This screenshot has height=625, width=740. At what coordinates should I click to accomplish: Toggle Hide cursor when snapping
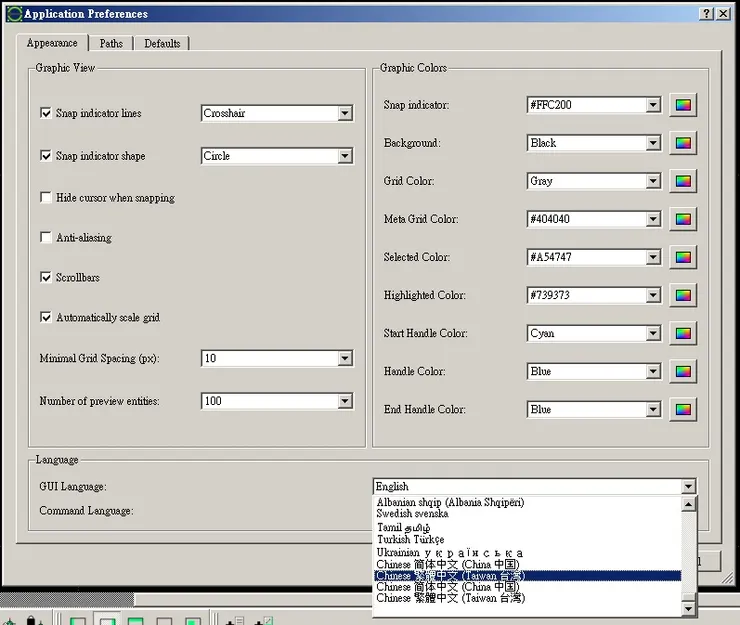pos(46,197)
